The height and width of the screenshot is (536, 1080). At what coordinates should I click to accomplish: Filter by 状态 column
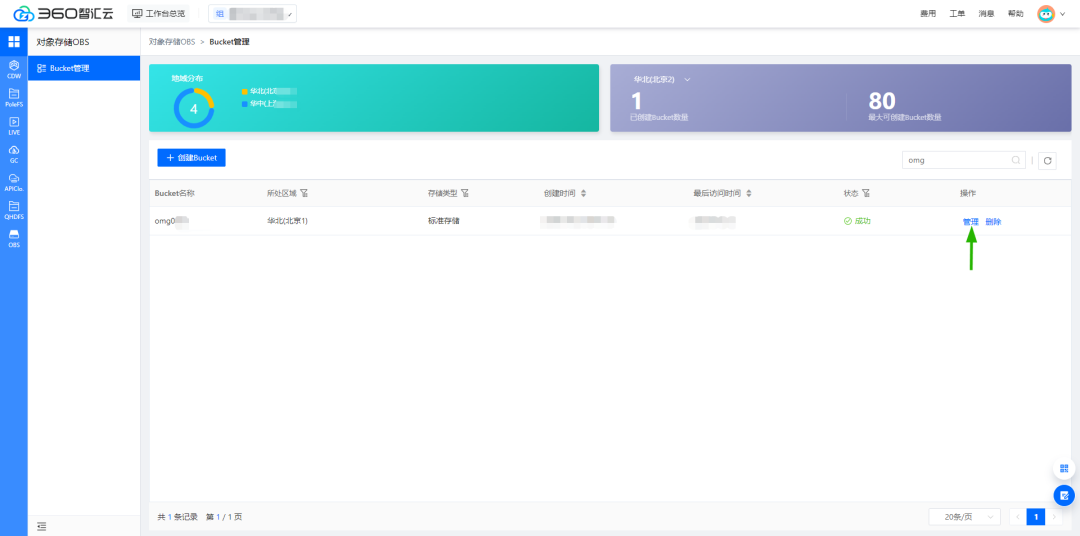coord(866,194)
